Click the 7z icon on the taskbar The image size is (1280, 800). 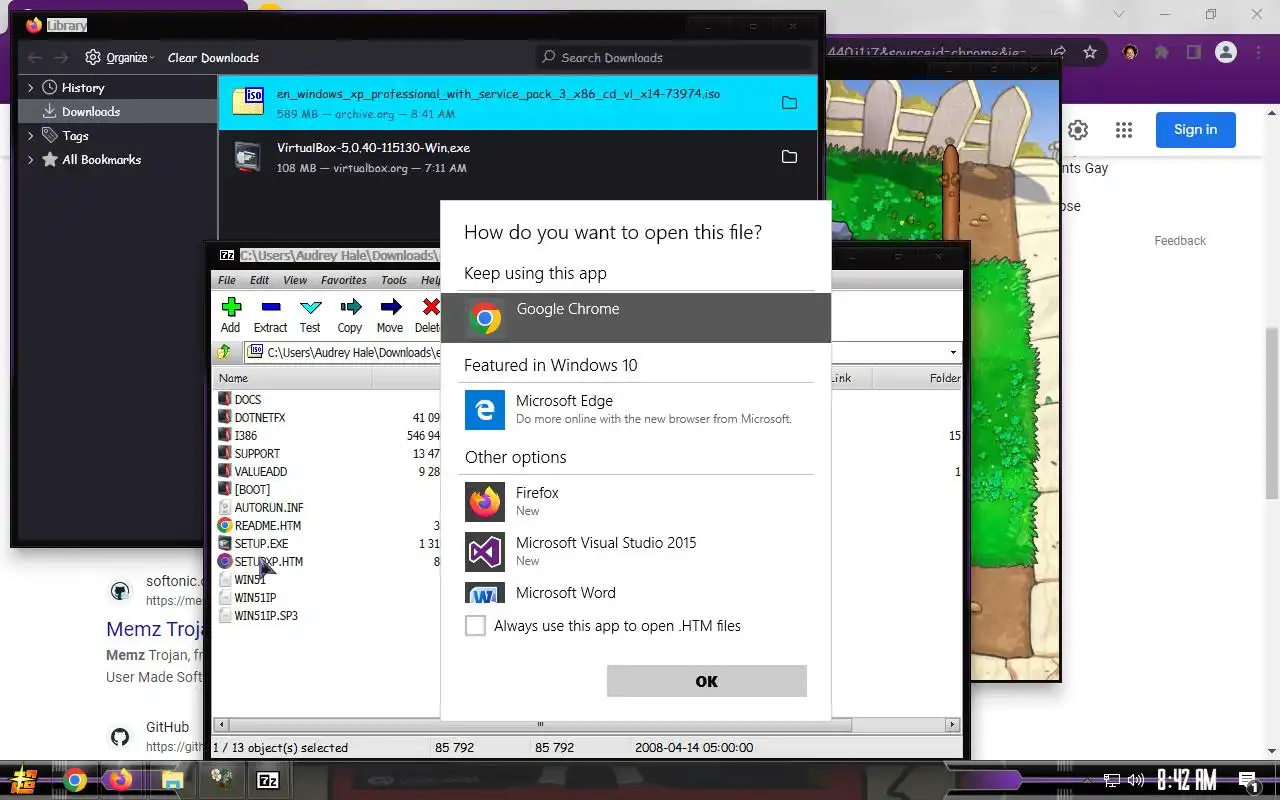[268, 780]
